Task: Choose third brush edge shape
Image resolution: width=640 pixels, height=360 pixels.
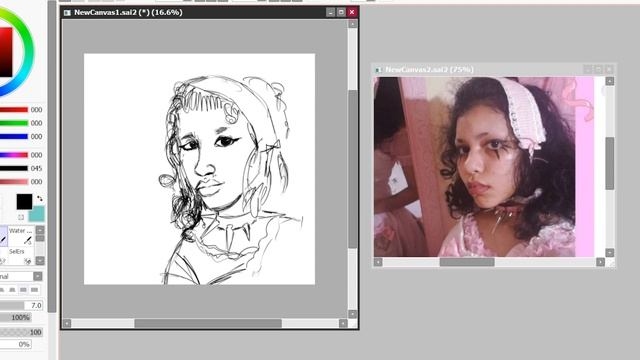Action: click(24, 290)
